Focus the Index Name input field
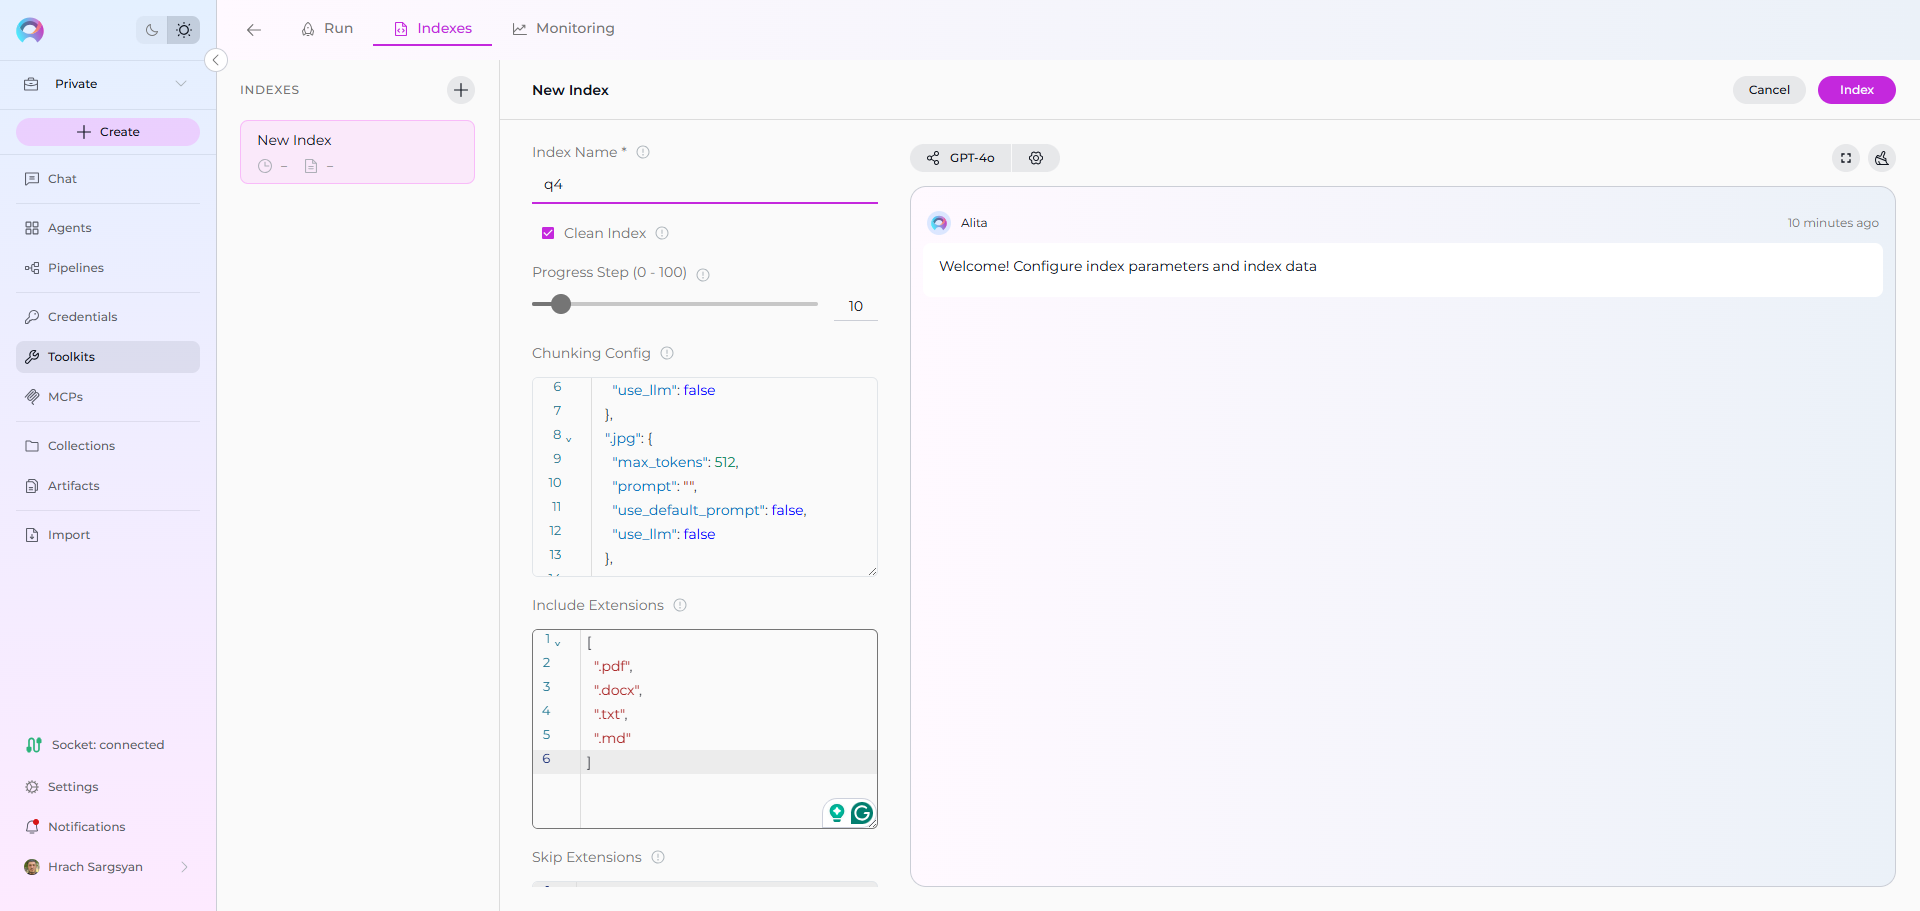Viewport: 1920px width, 911px height. (704, 185)
